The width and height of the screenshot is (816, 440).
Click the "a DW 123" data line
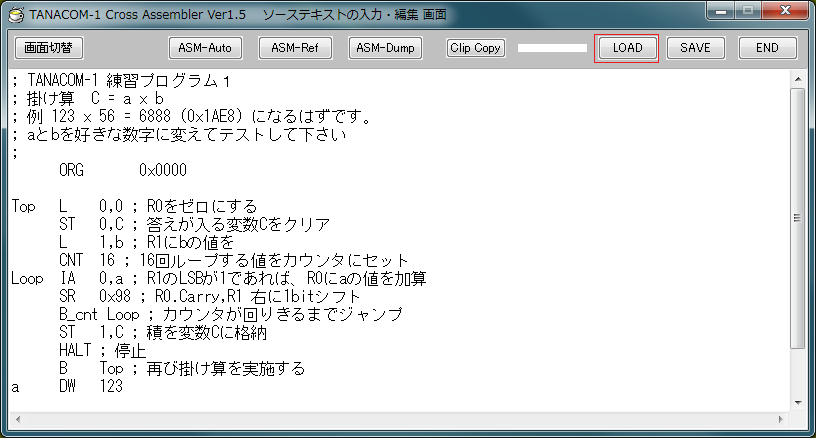[x=67, y=386]
